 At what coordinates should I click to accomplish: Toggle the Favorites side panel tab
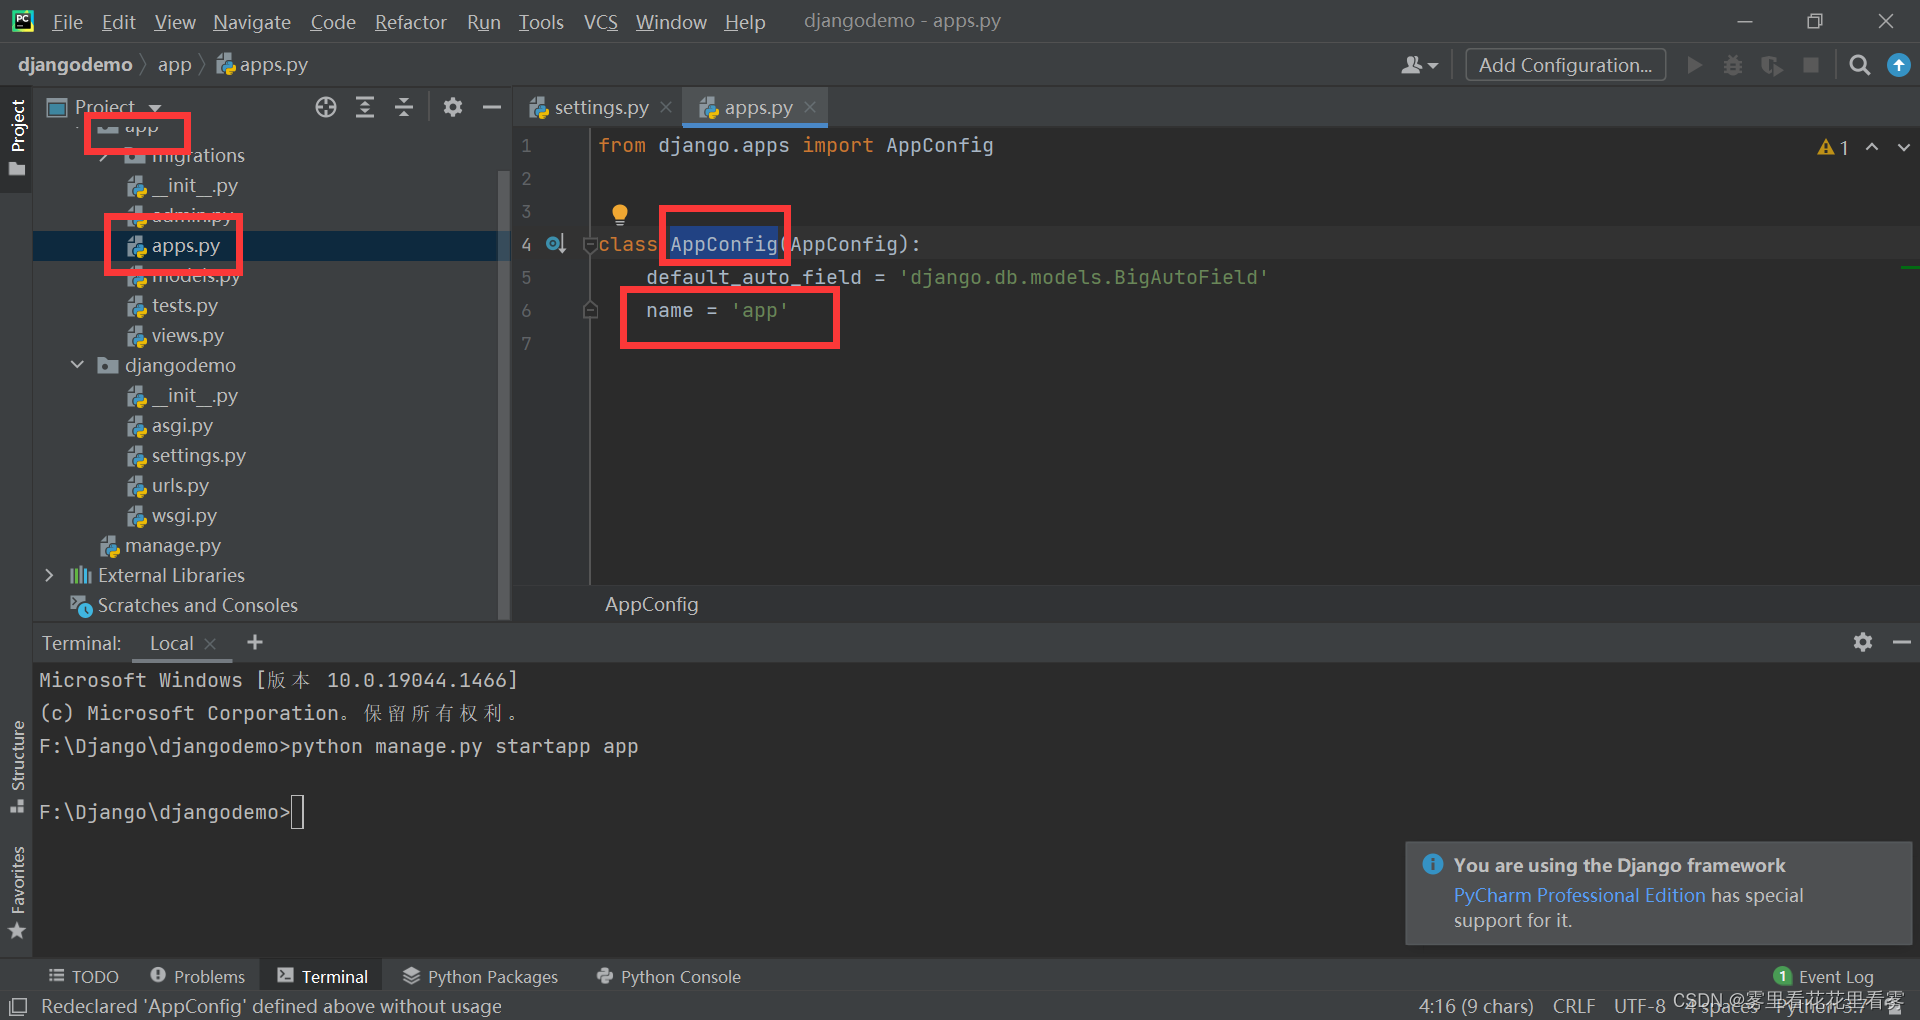coord(17,892)
